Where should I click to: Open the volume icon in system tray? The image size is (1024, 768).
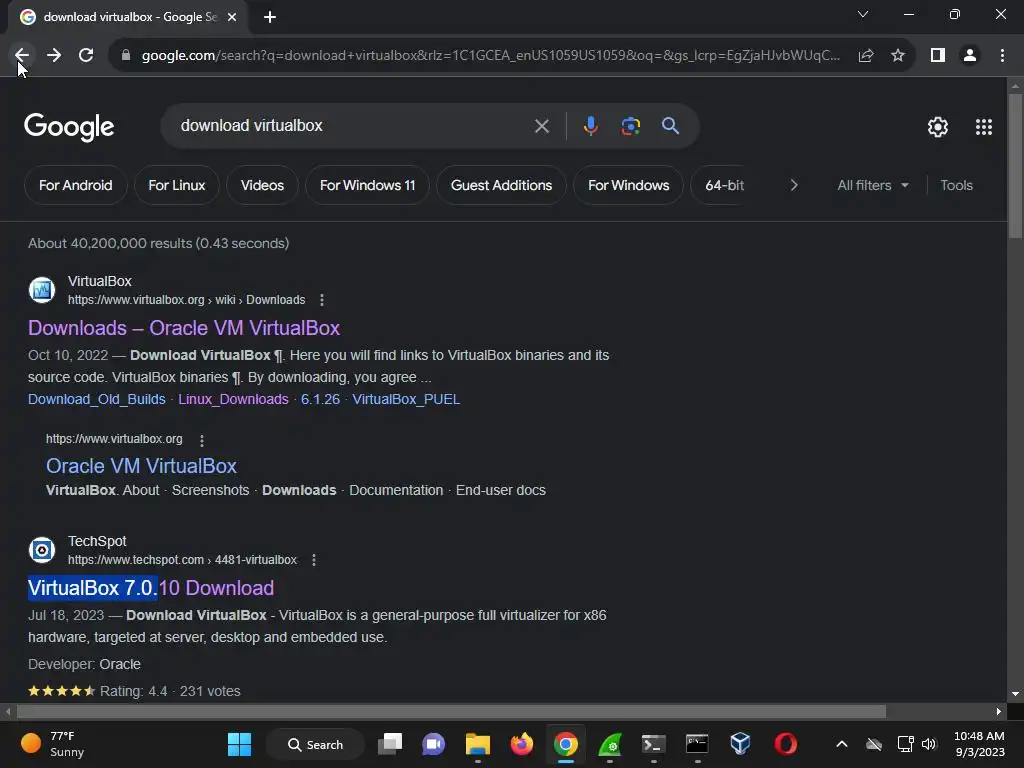(929, 744)
